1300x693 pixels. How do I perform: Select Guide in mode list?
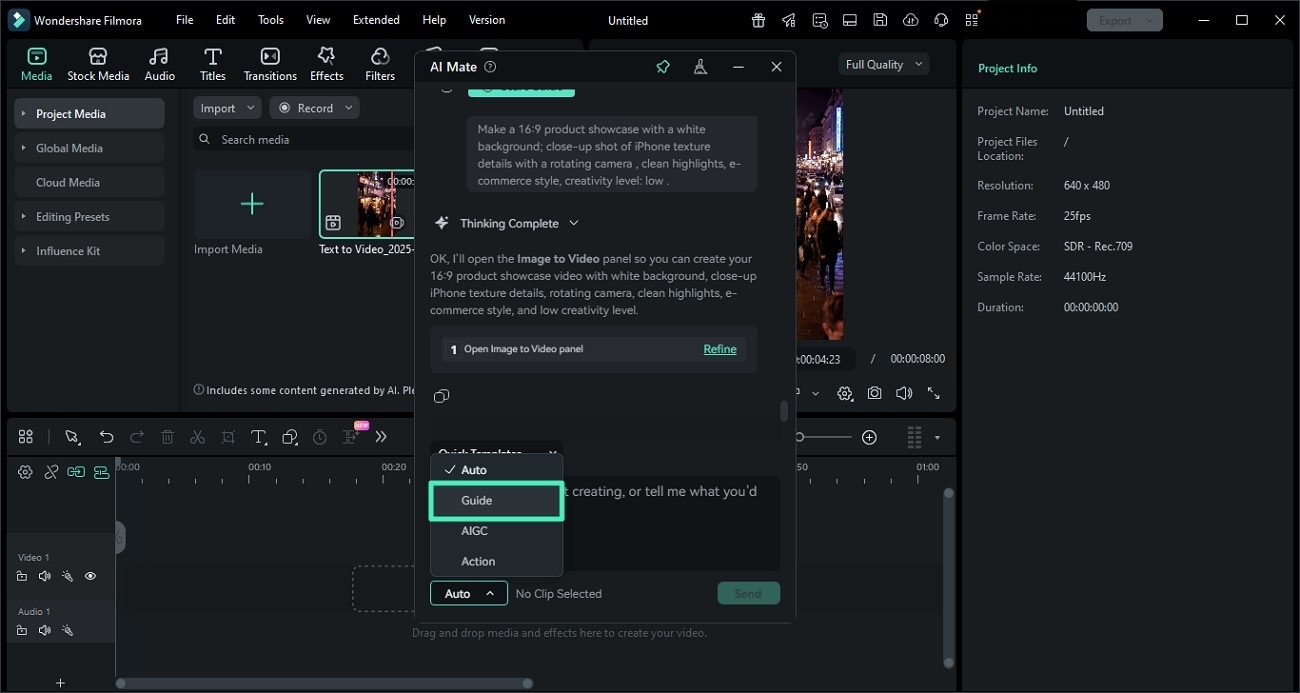tap(496, 500)
